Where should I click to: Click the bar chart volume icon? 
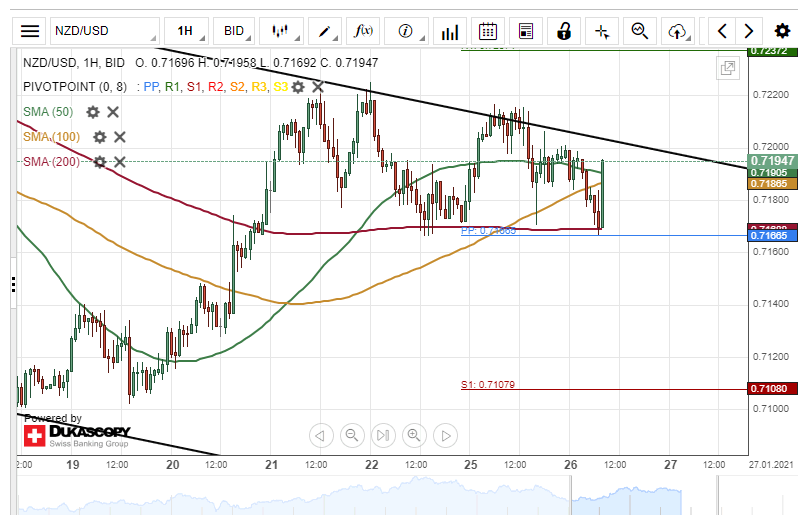450,31
